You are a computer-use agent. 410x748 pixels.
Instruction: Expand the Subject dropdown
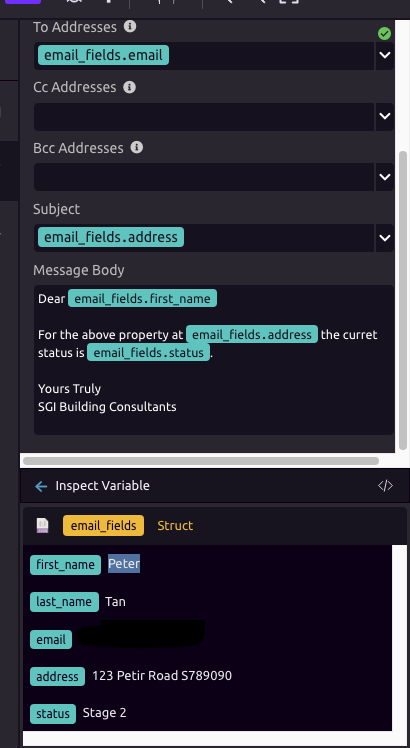[x=385, y=238]
